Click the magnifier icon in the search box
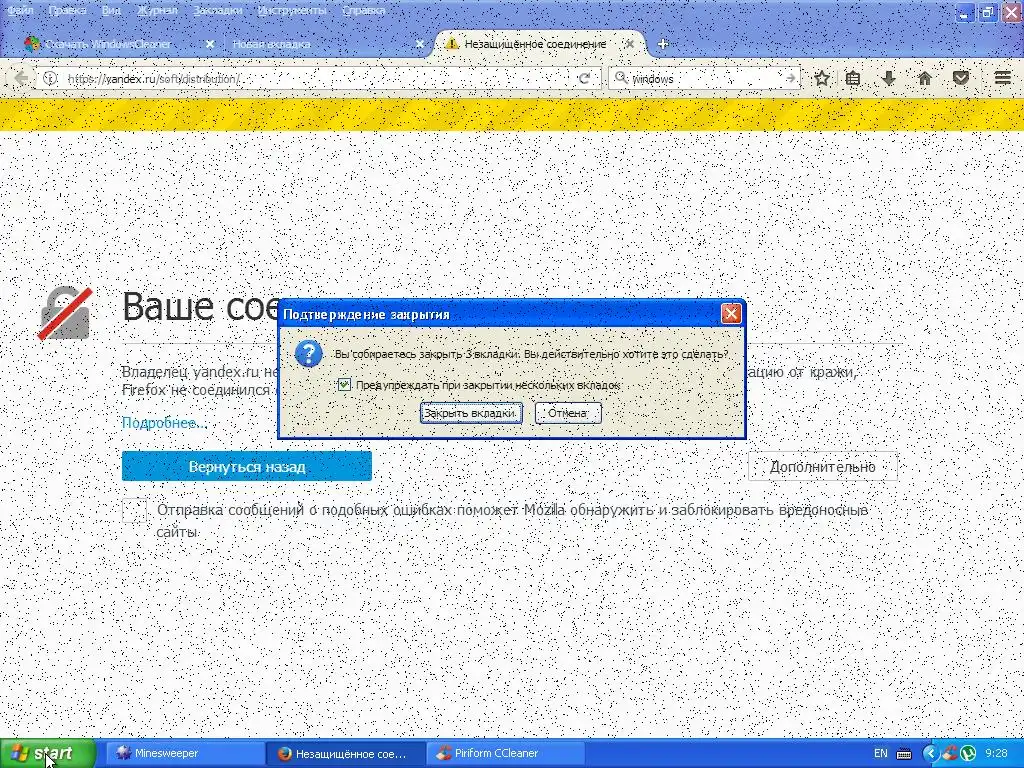1024x768 pixels. click(x=621, y=78)
